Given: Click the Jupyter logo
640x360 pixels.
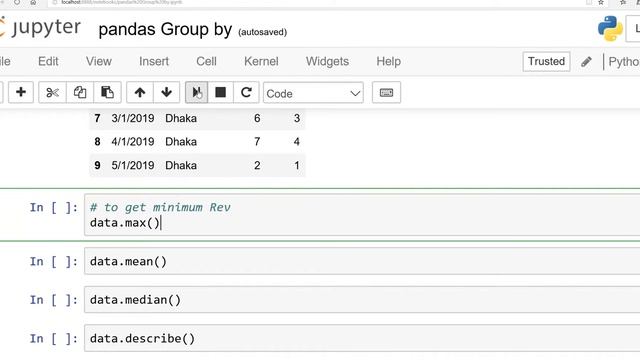Looking at the screenshot, I should [40, 28].
